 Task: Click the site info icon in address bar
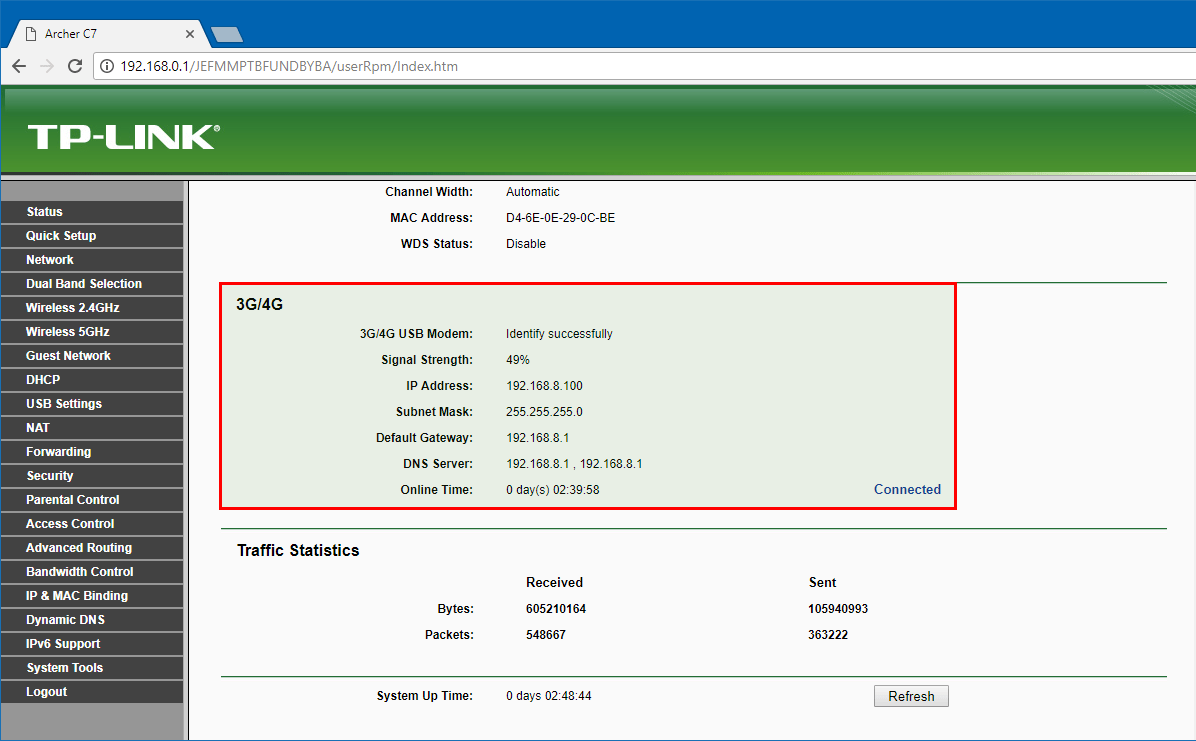108,66
